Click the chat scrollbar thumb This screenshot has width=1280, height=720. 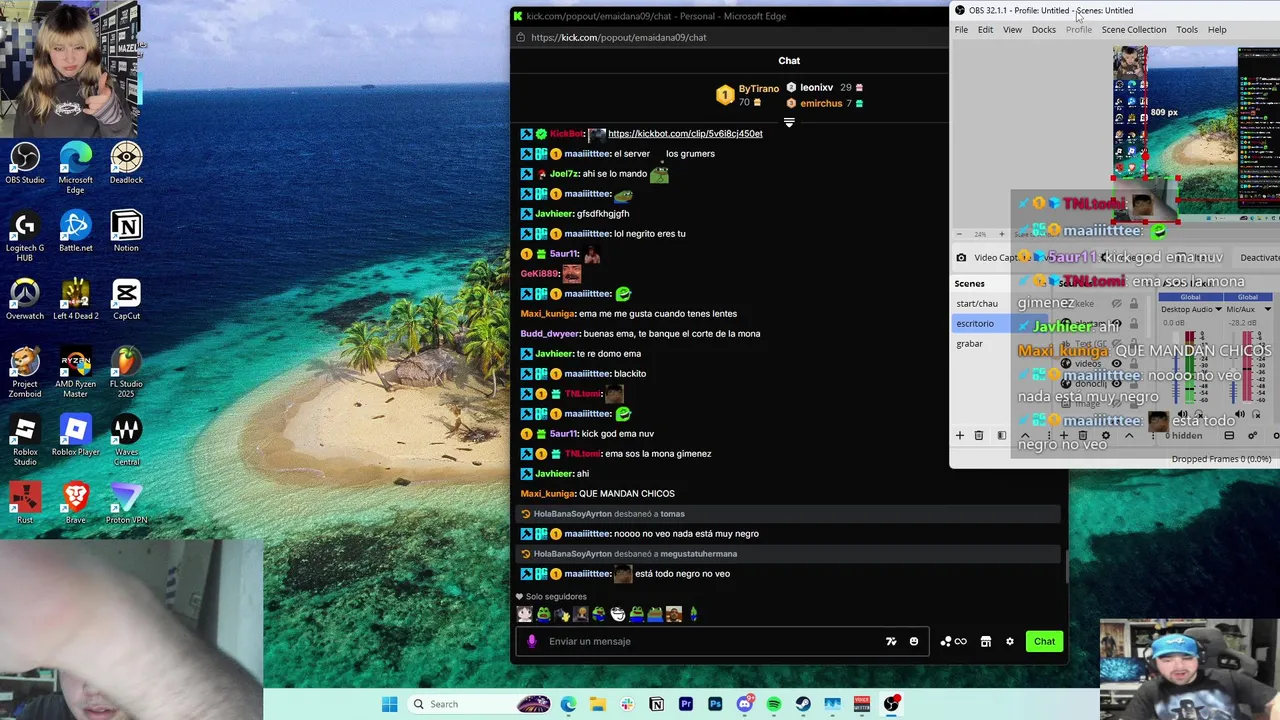(1066, 568)
